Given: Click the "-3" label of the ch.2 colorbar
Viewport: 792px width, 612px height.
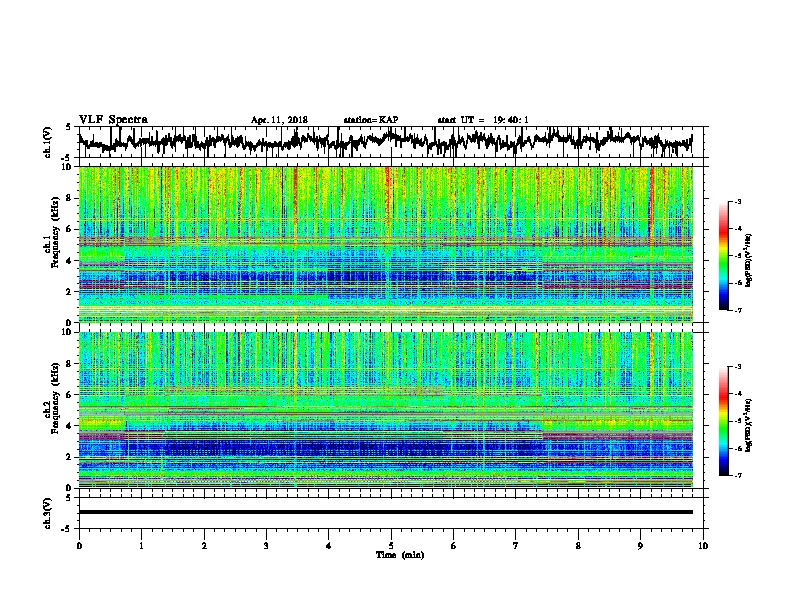Looking at the screenshot, I should [738, 367].
